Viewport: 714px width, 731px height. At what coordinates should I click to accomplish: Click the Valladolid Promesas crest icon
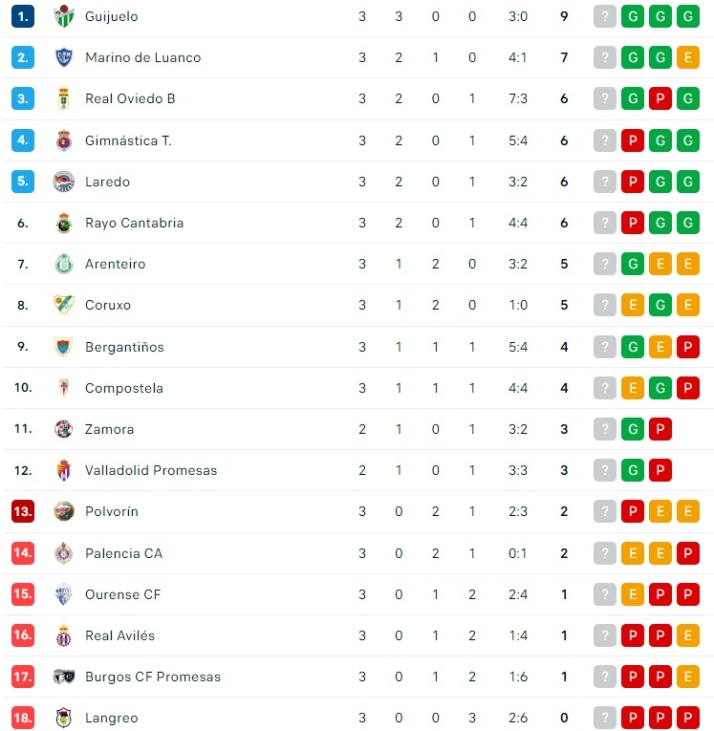[64, 470]
